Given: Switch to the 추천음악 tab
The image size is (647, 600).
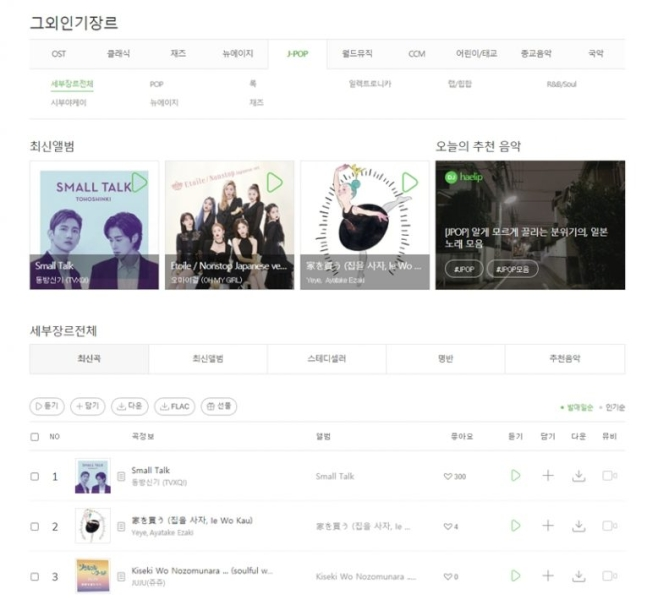Looking at the screenshot, I should [x=564, y=359].
